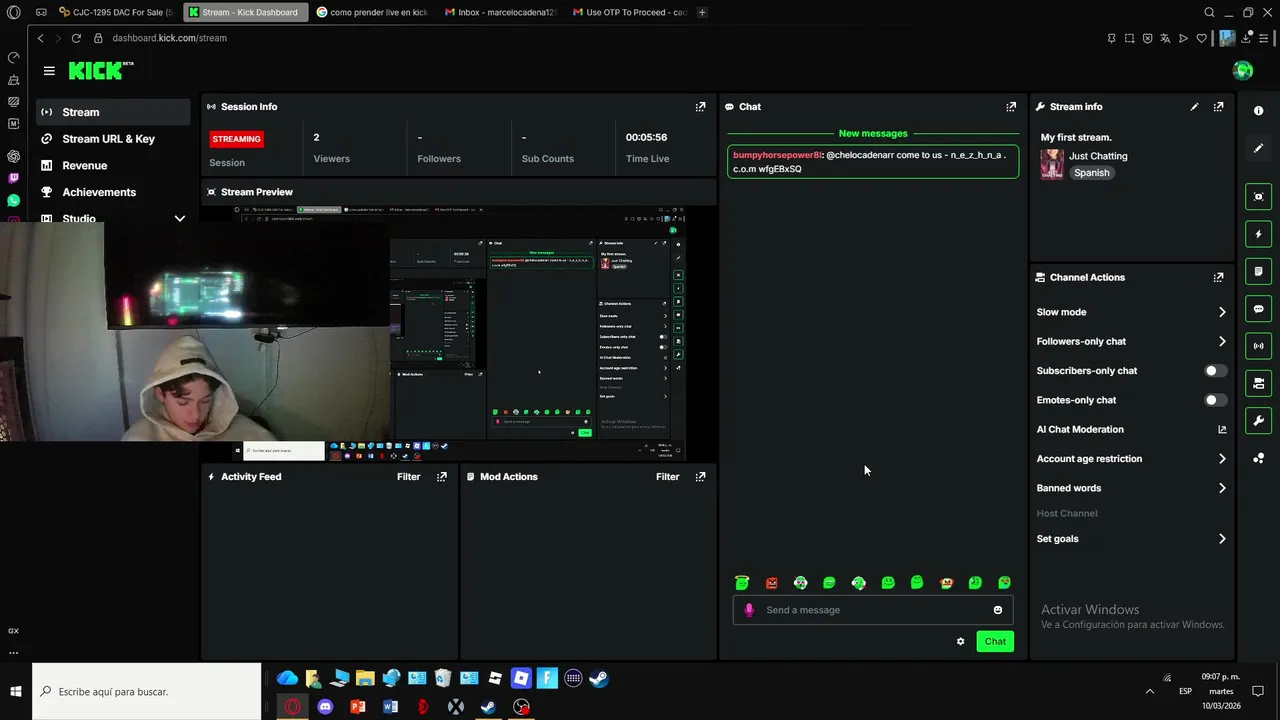Enable Emotes-only chat toggle
Viewport: 1280px width, 720px height.
(x=1215, y=400)
